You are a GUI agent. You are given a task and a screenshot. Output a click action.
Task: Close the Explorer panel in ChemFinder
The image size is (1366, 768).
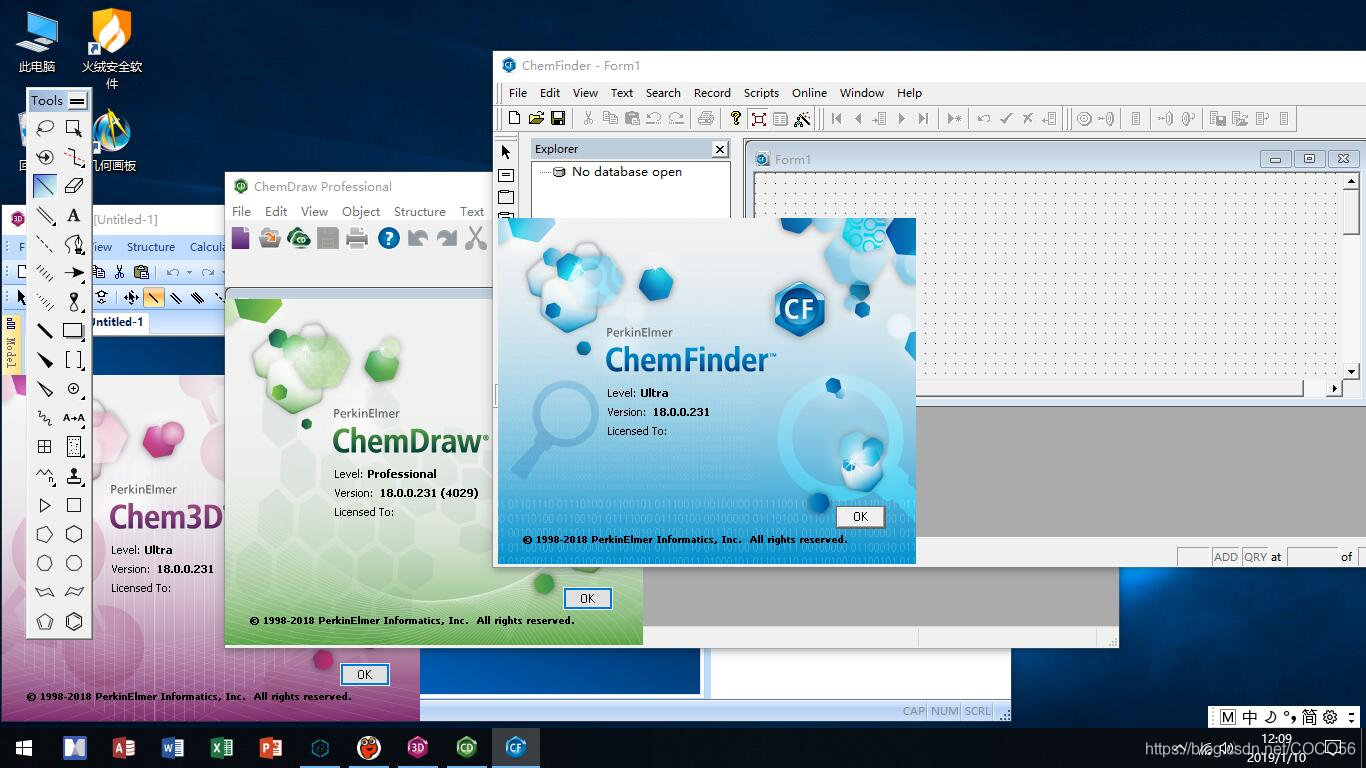pos(719,149)
